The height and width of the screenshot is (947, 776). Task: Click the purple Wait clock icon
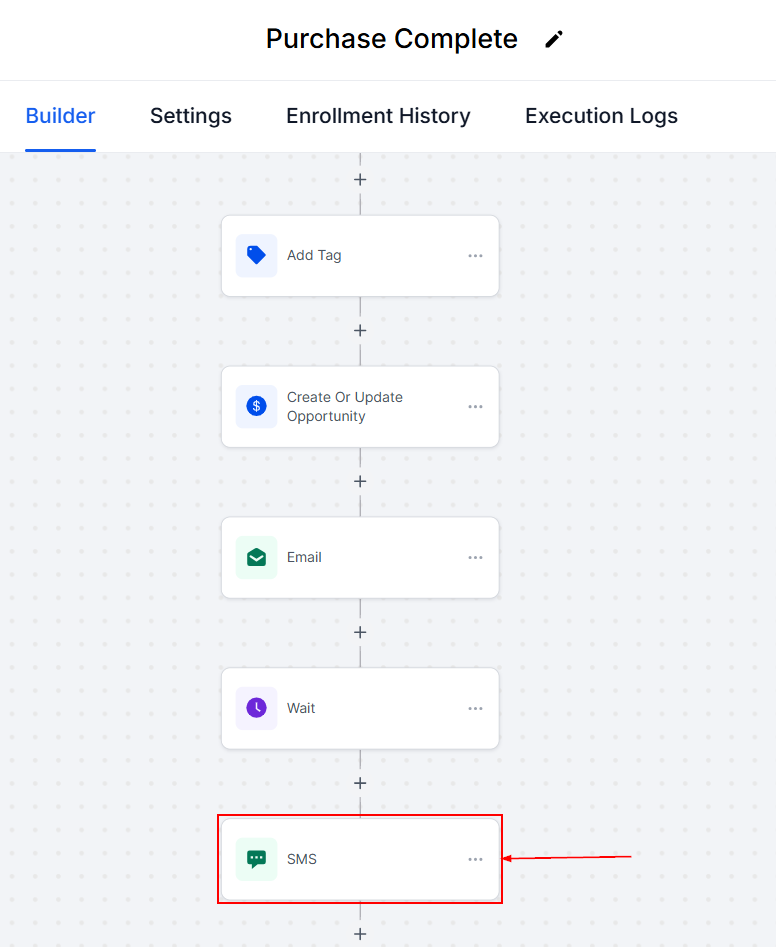pyautogui.click(x=256, y=708)
